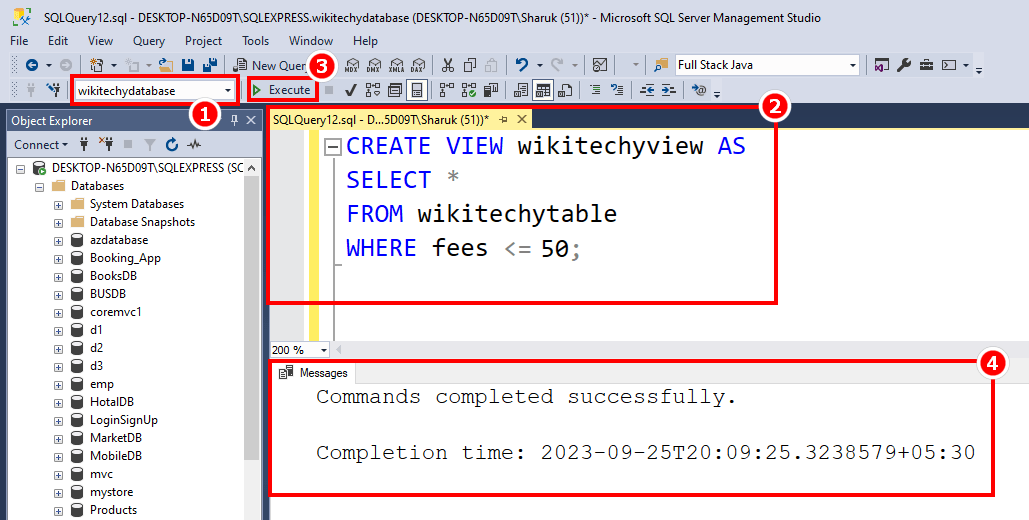
Task: Click the Find in Files icon
Action: point(661,65)
